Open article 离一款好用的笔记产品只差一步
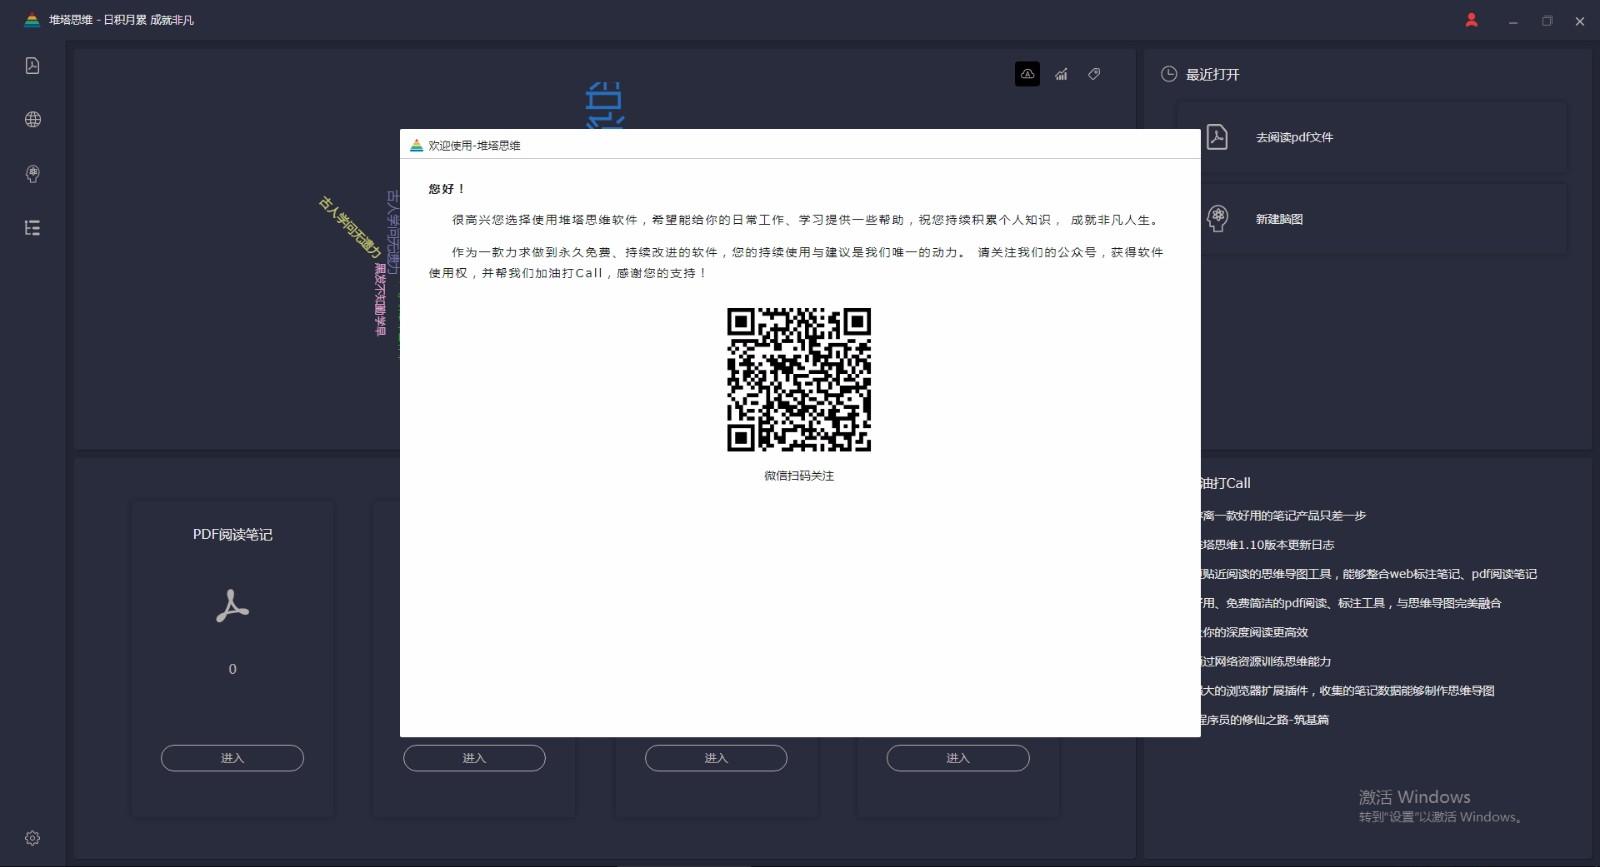 click(x=1283, y=516)
